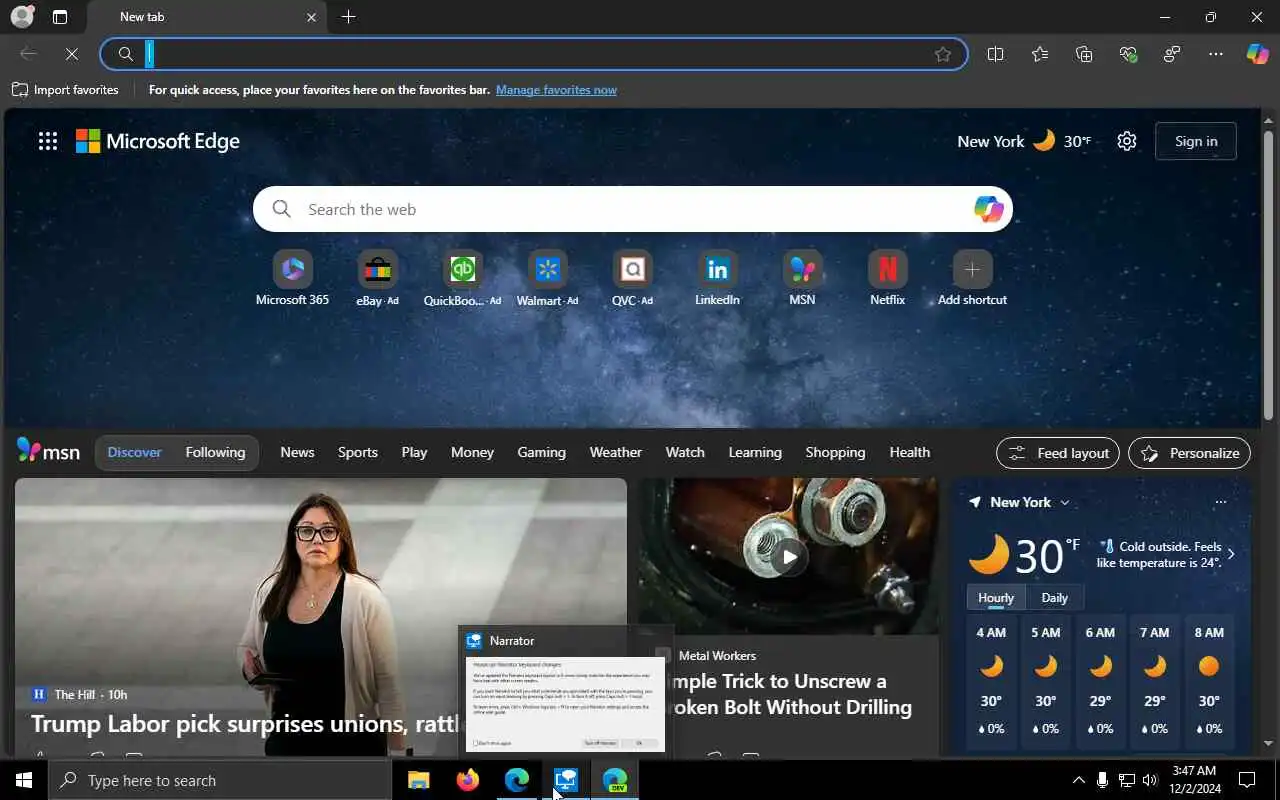The image size is (1280, 800).
Task: Open the Play tab
Action: [x=414, y=452]
